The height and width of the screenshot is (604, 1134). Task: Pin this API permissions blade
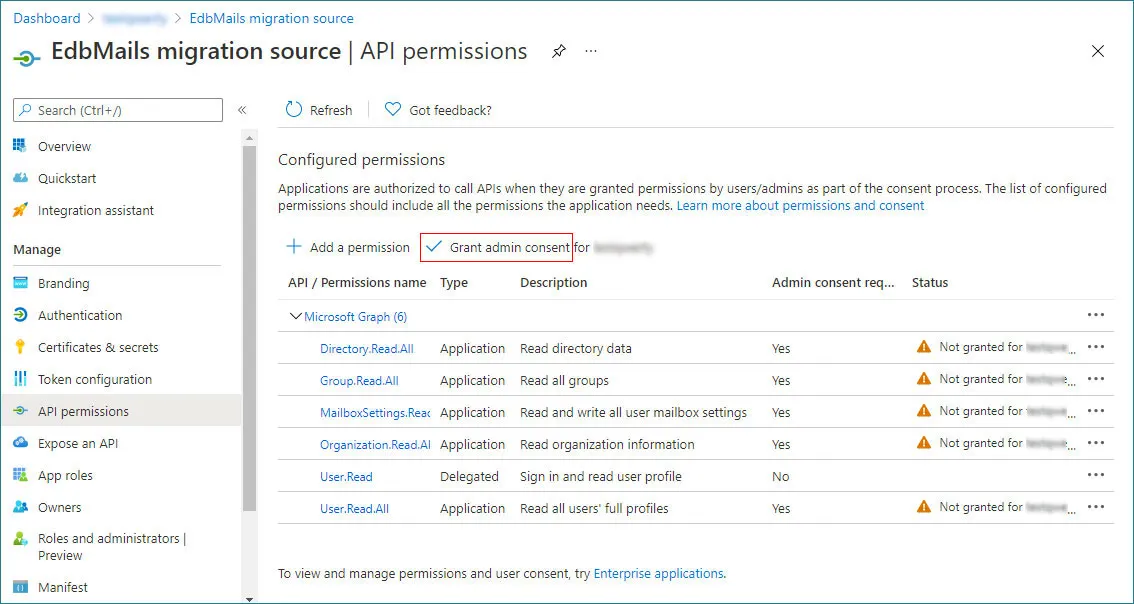pyautogui.click(x=558, y=51)
